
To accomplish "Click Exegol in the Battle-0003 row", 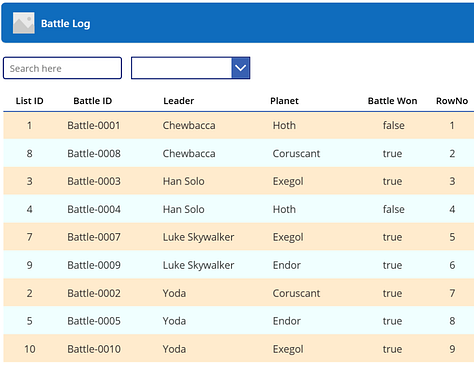I will 288,181.
